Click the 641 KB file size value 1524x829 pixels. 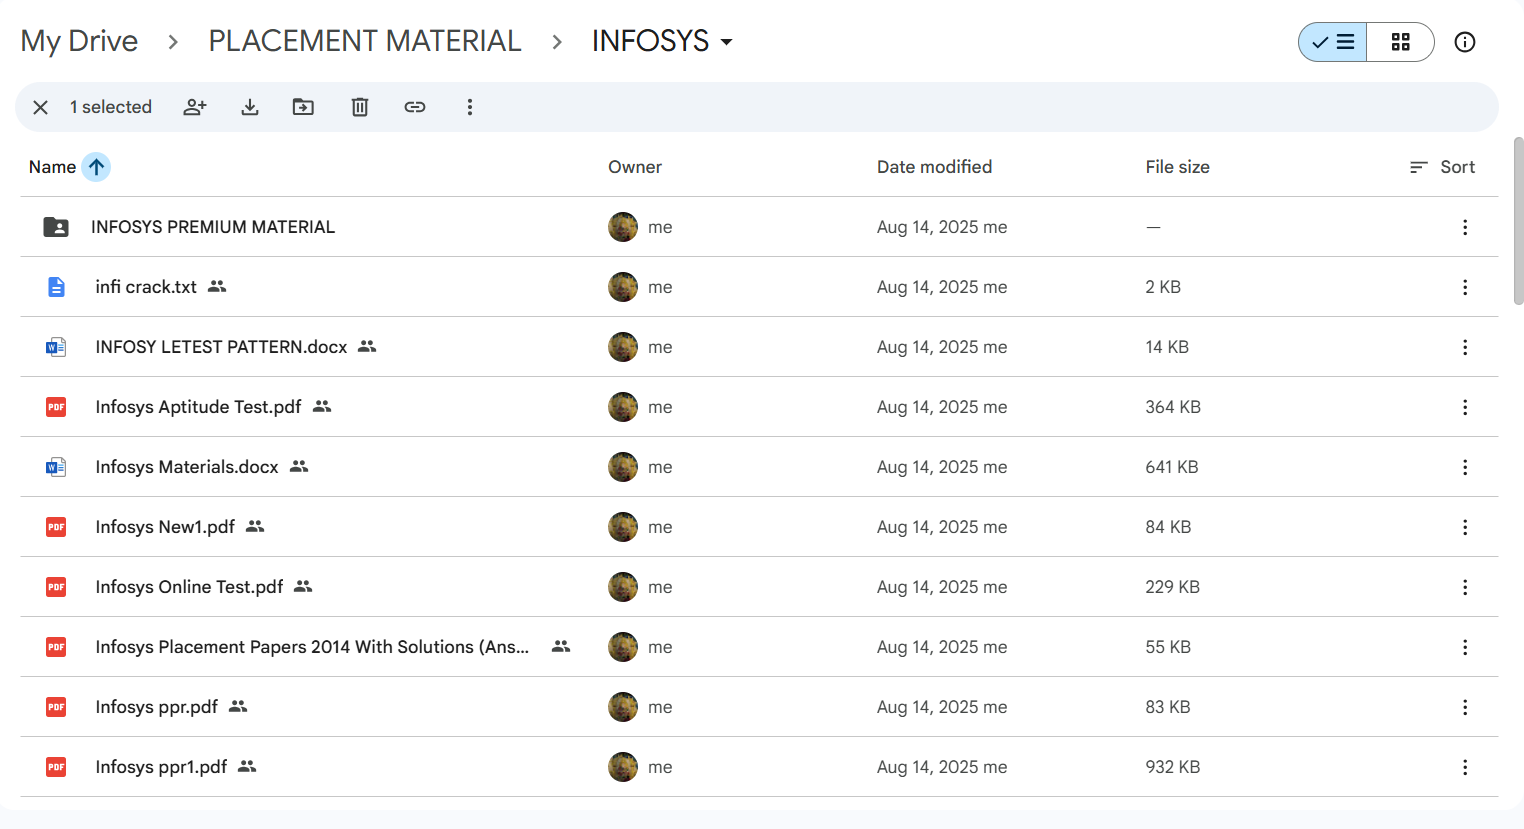click(x=1172, y=467)
